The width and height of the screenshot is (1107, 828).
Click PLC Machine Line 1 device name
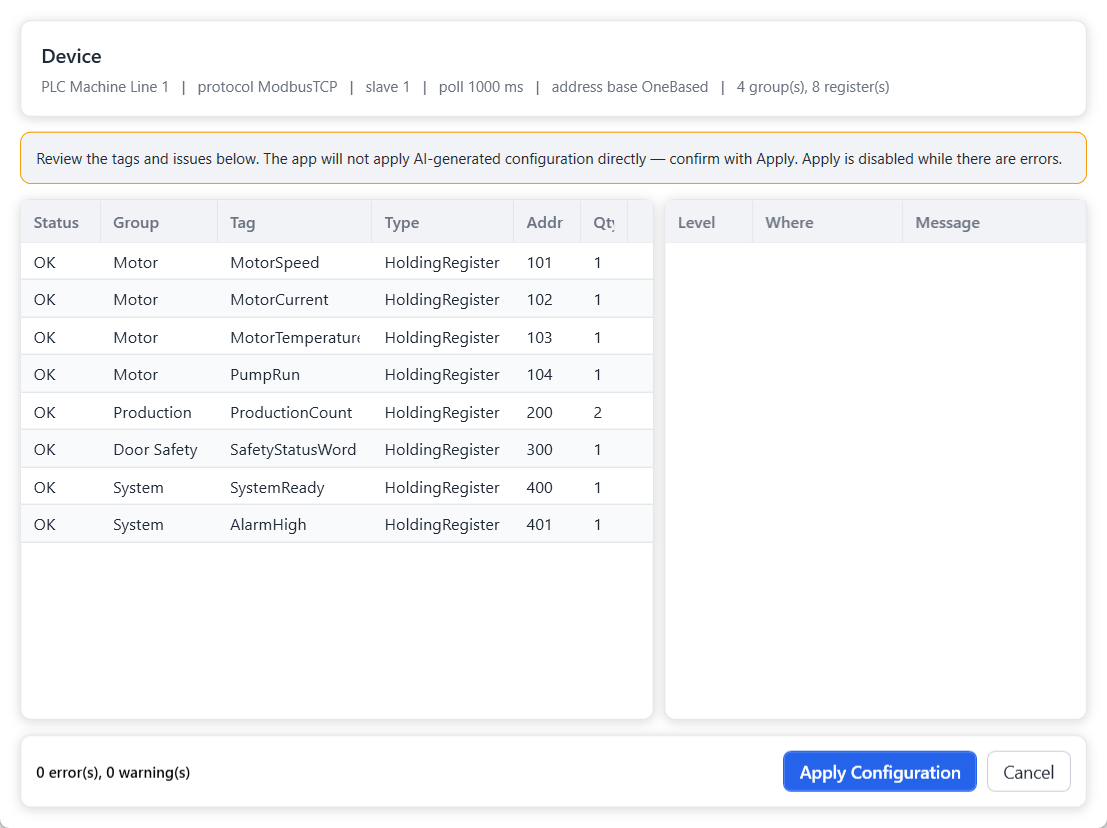point(105,87)
